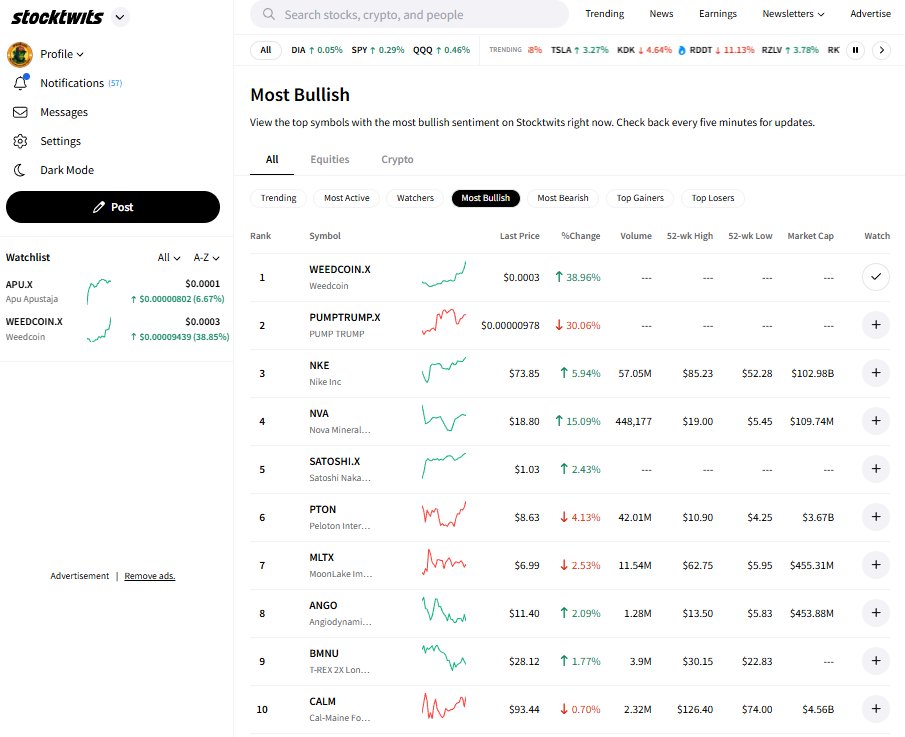Open the Newsletters dropdown
This screenshot has width=905, height=737.
(x=793, y=14)
